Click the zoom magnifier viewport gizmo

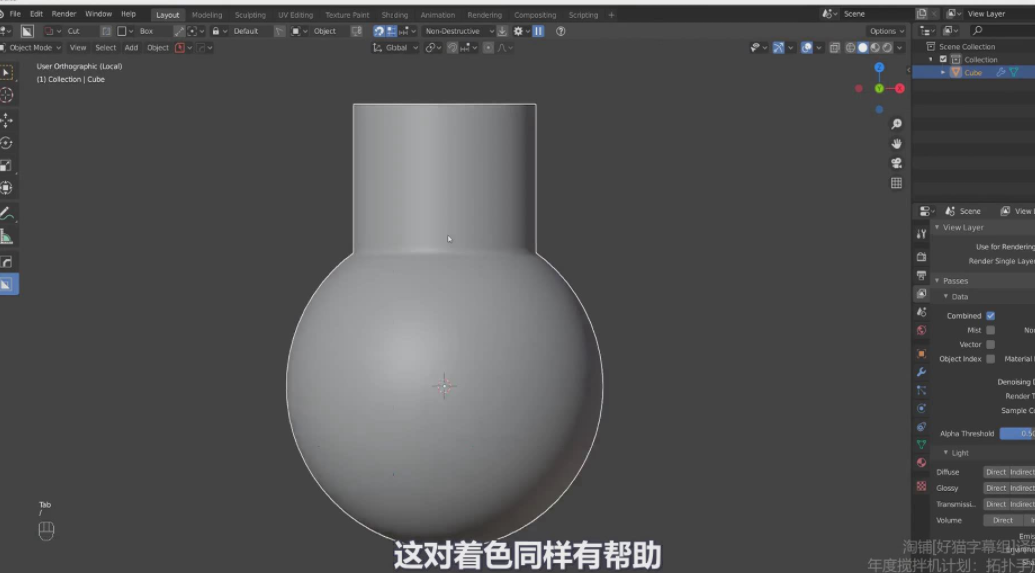(896, 124)
